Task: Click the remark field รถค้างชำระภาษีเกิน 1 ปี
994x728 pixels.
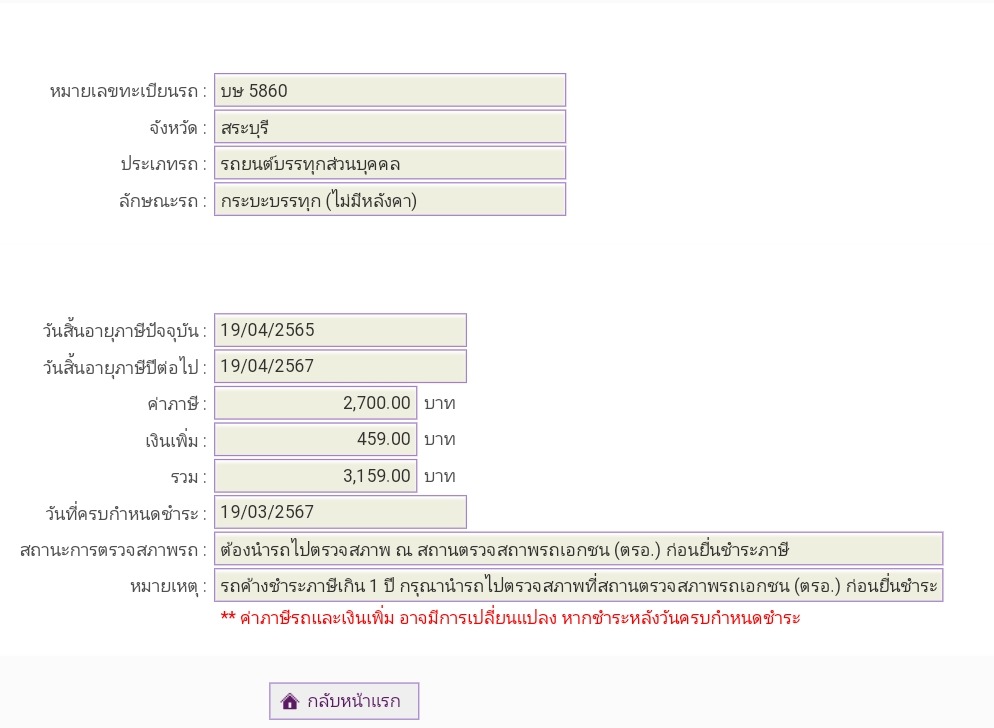Action: 579,585
